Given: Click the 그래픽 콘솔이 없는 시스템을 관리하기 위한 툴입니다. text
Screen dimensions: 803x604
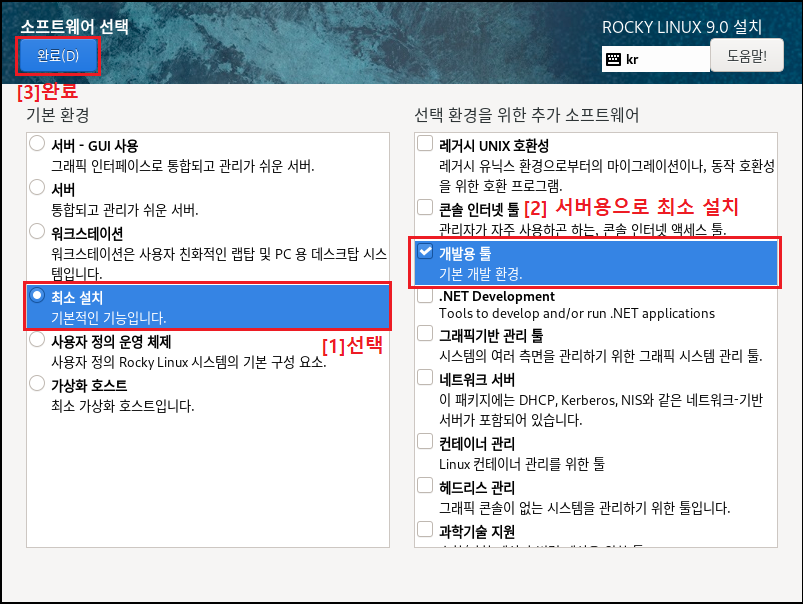Looking at the screenshot, I should [584, 508].
